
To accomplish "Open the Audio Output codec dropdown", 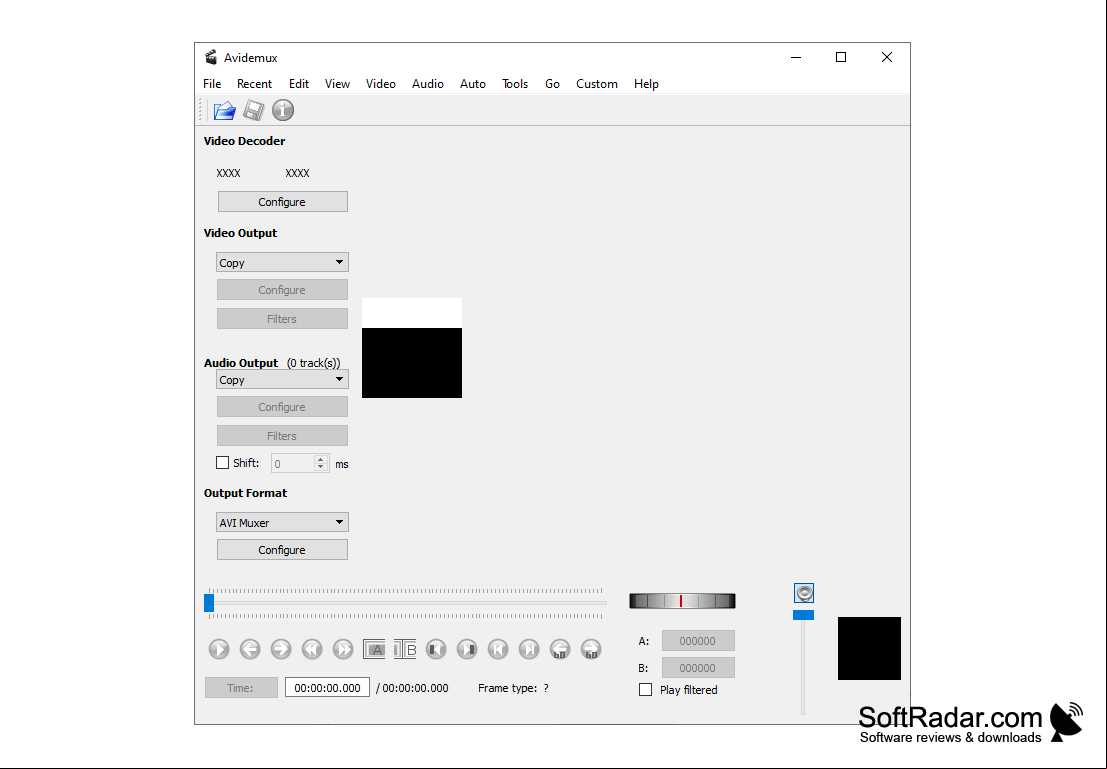I will (282, 379).
